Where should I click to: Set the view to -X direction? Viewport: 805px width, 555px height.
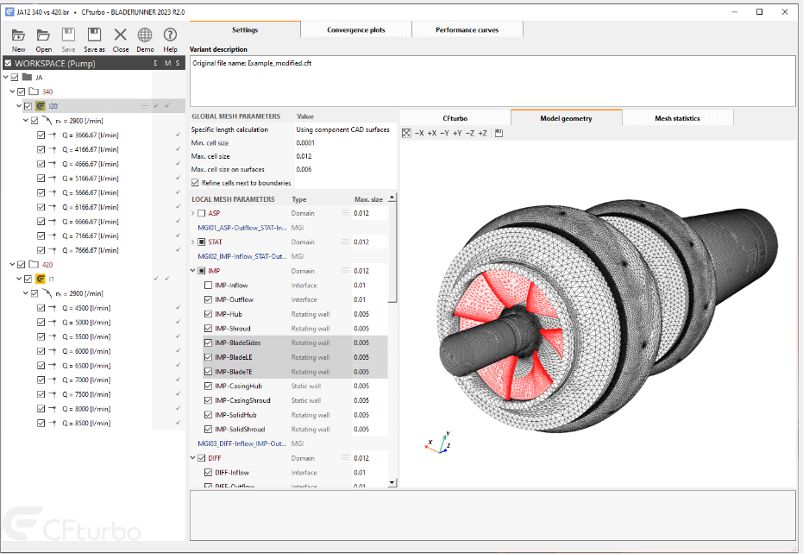click(x=419, y=133)
